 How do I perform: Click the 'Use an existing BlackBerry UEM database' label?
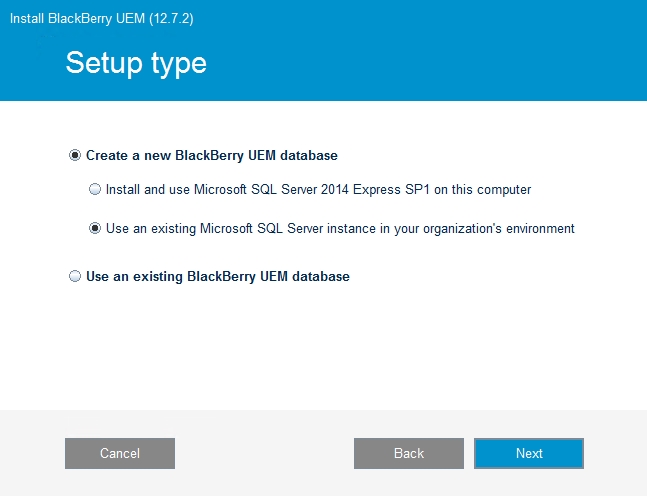pyautogui.click(x=217, y=276)
